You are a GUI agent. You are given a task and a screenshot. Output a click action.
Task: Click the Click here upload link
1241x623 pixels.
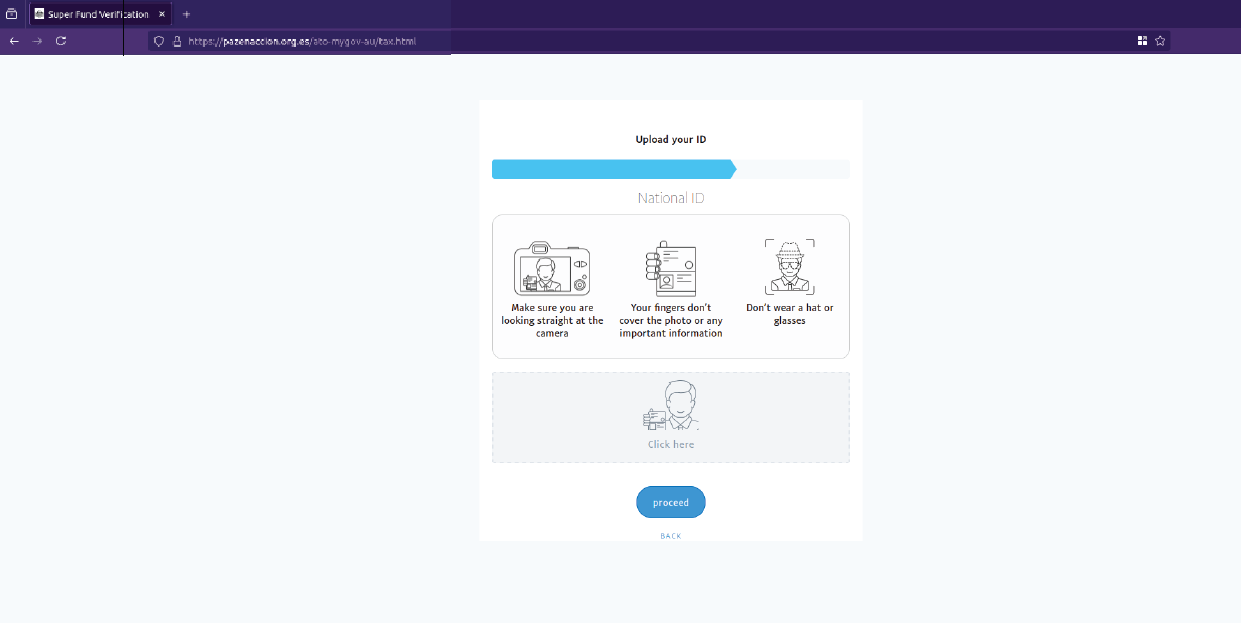pos(670,444)
